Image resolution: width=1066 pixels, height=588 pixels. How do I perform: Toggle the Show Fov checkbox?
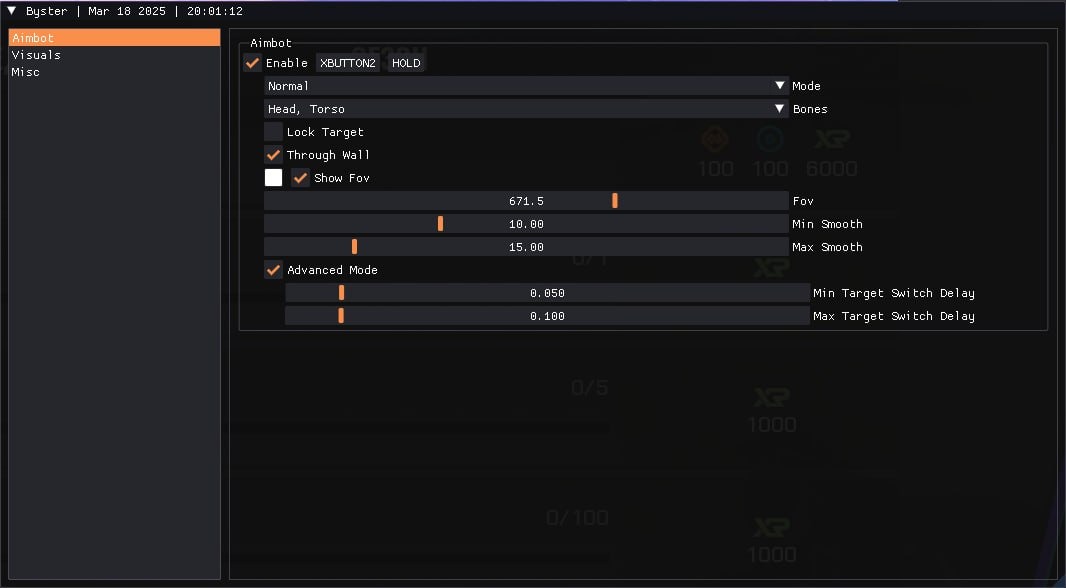tap(301, 178)
